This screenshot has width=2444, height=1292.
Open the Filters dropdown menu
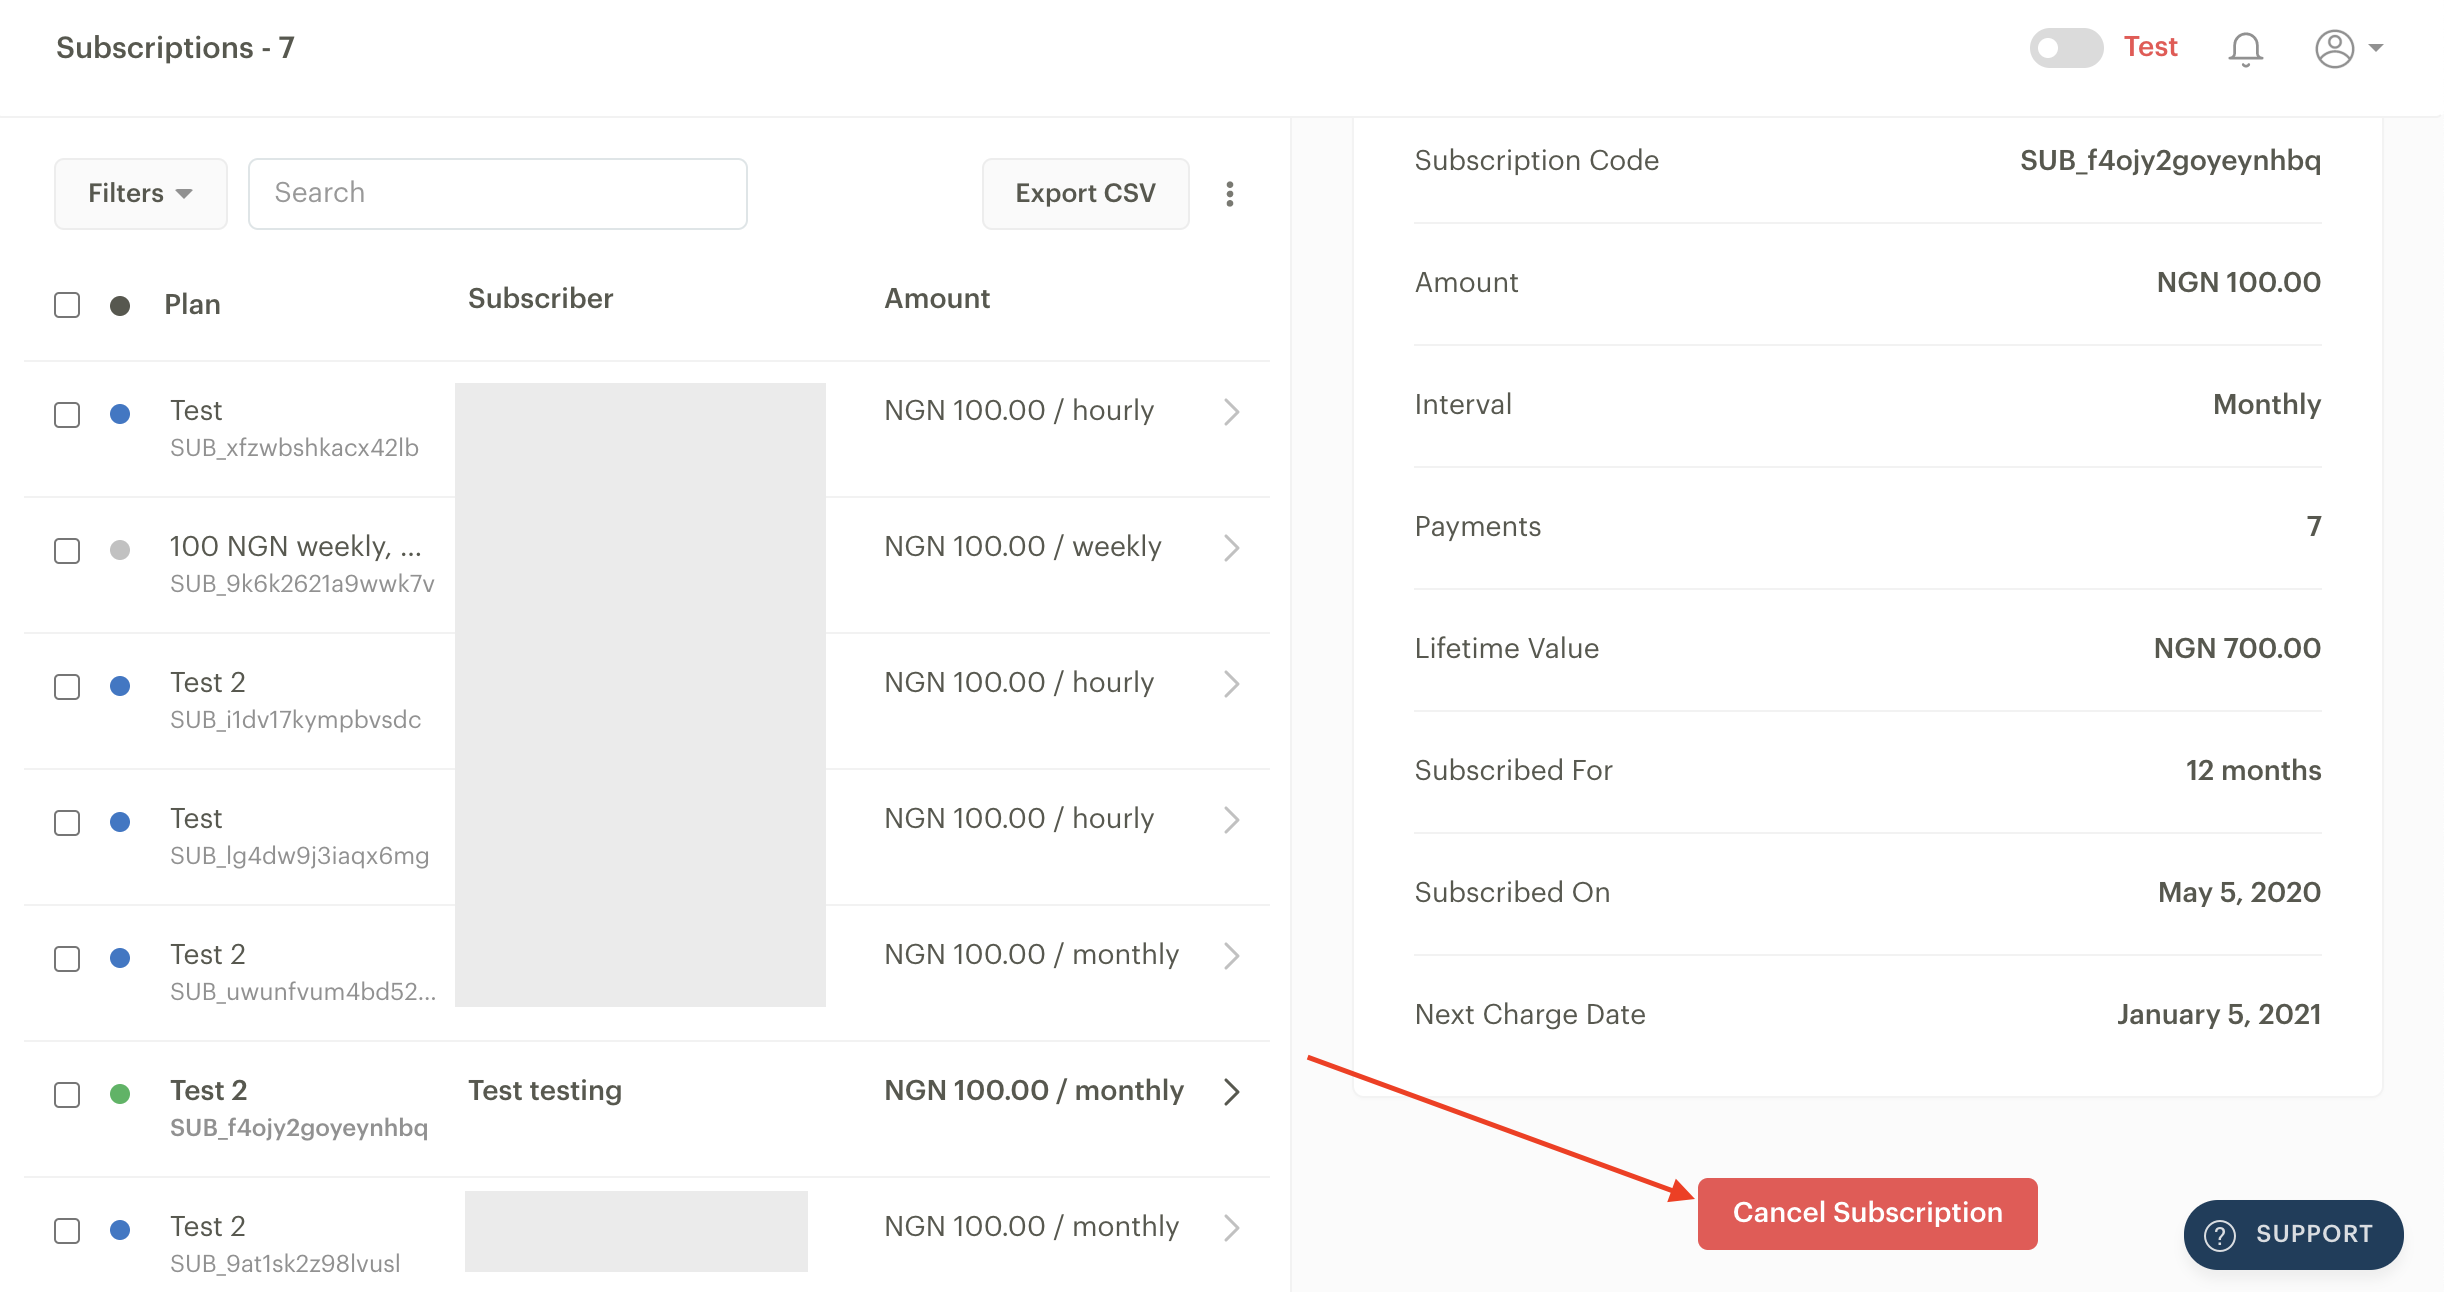point(139,192)
